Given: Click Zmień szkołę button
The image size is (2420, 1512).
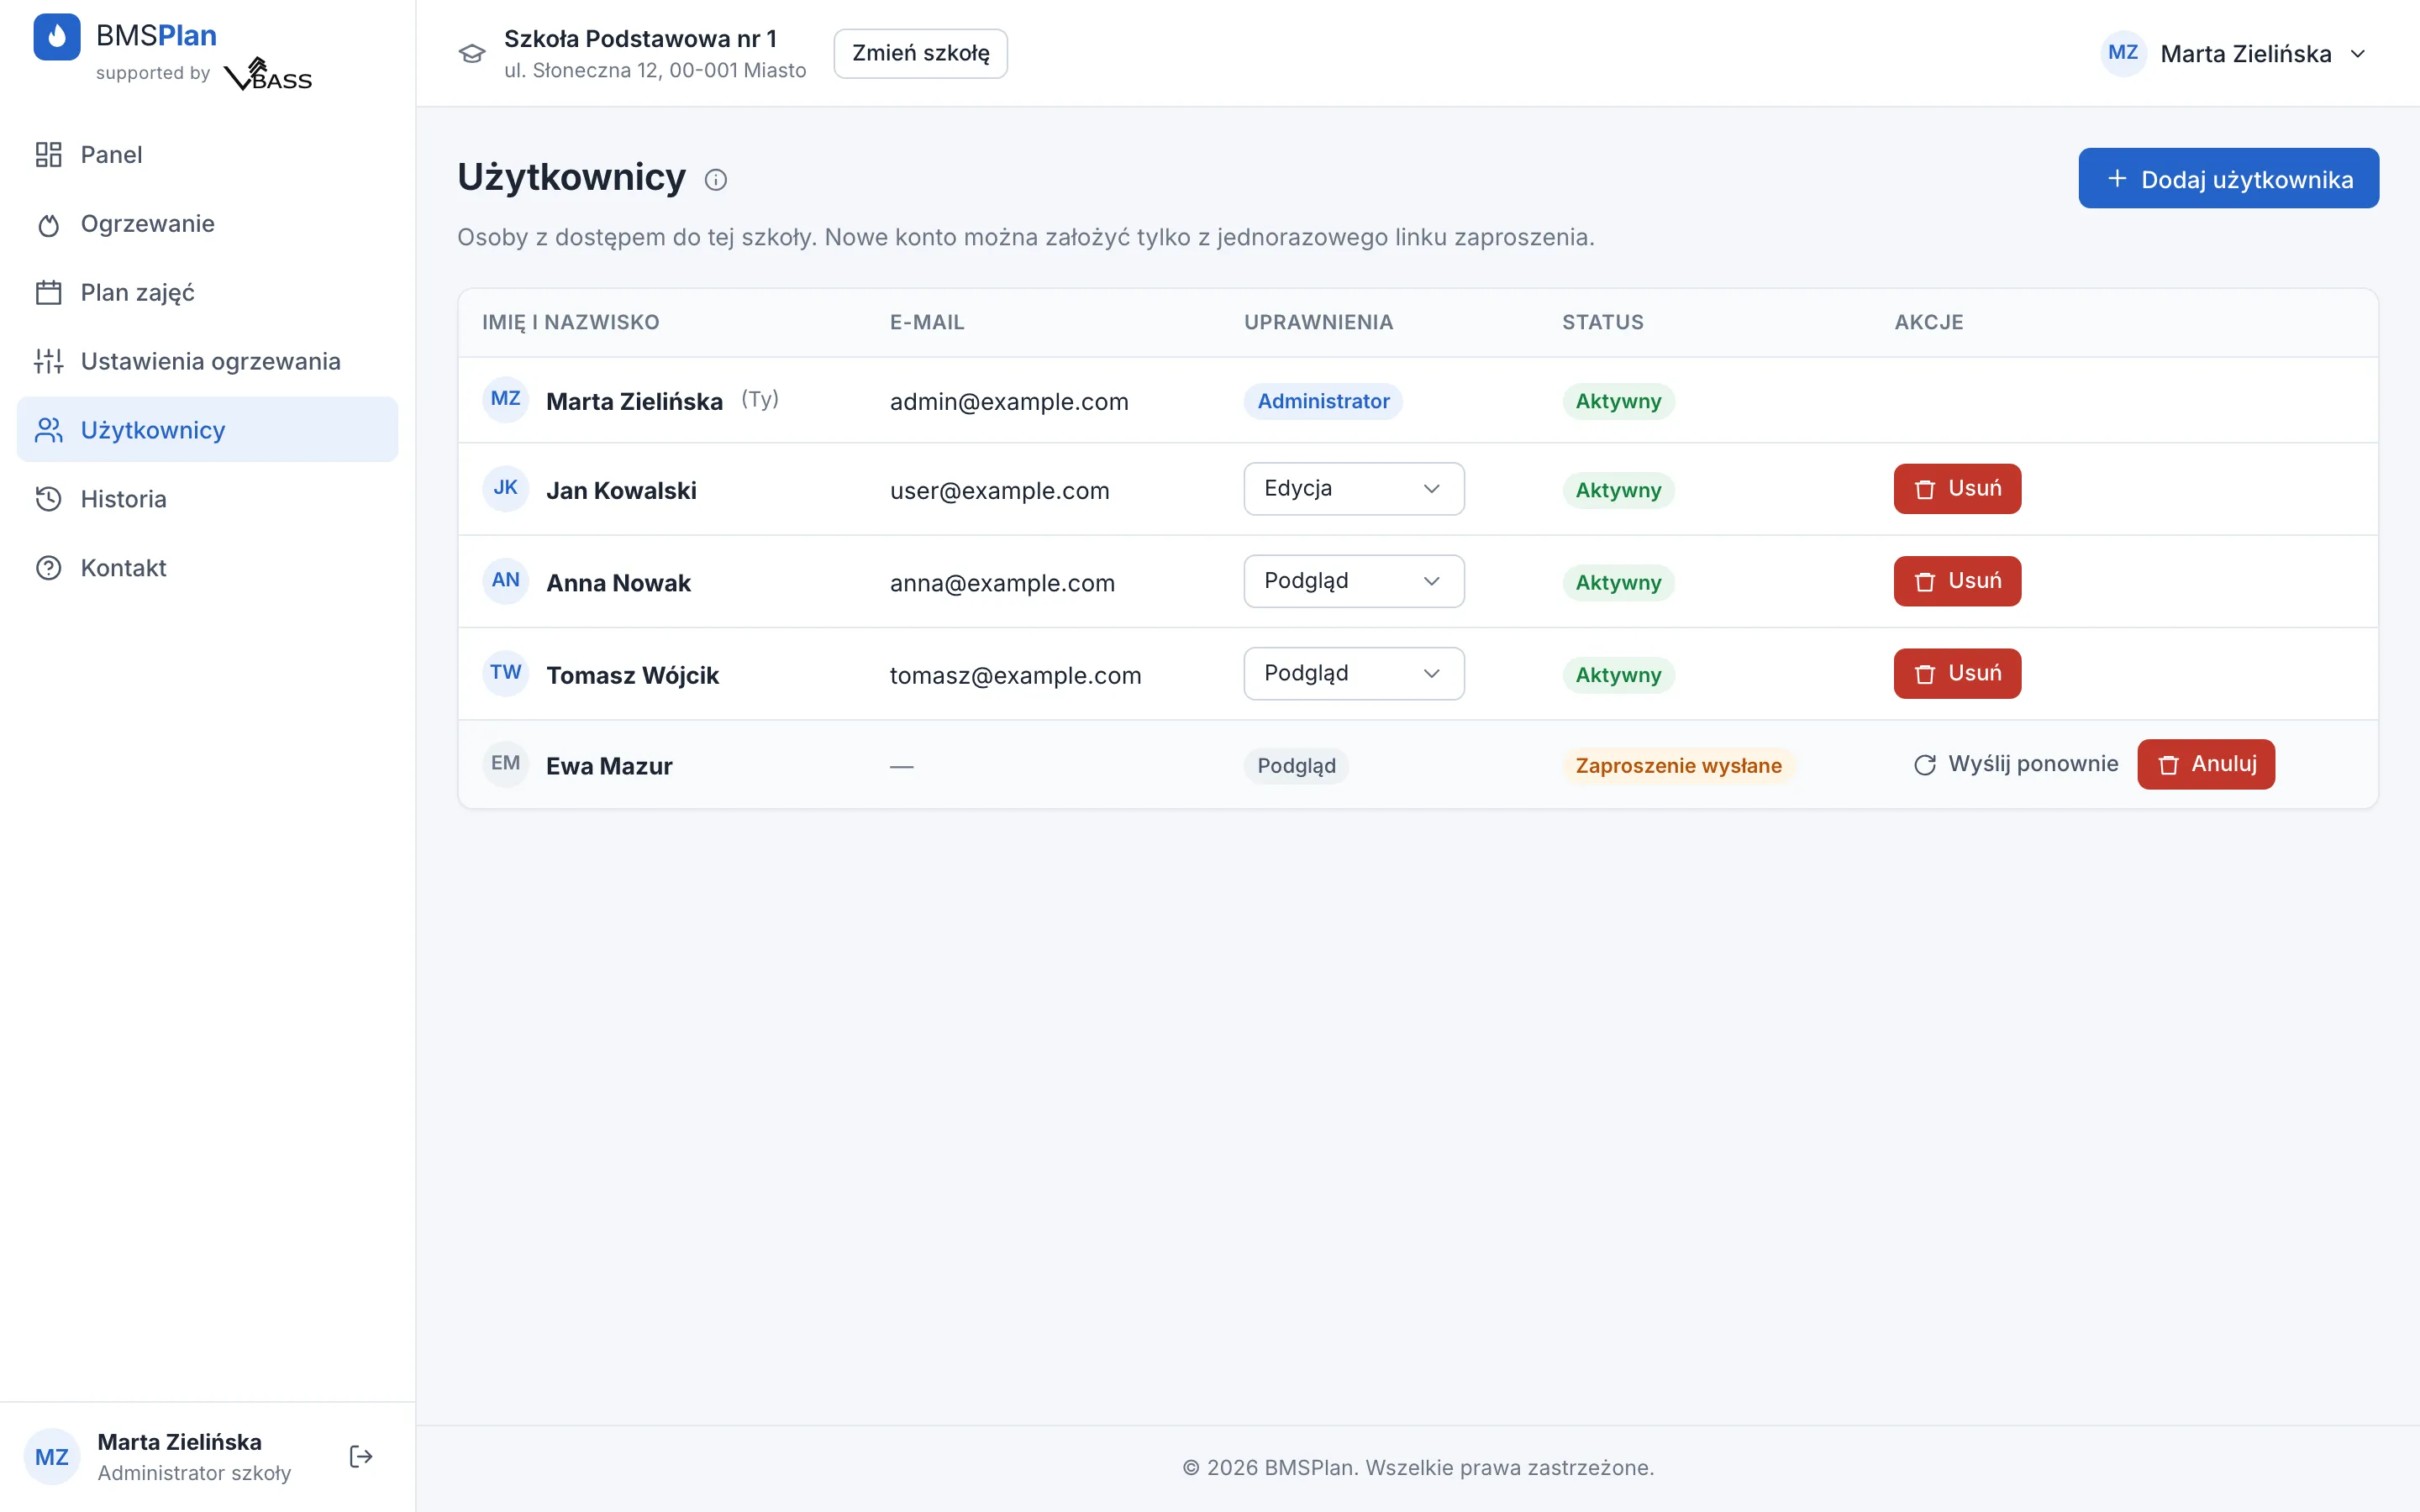Looking at the screenshot, I should (920, 54).
